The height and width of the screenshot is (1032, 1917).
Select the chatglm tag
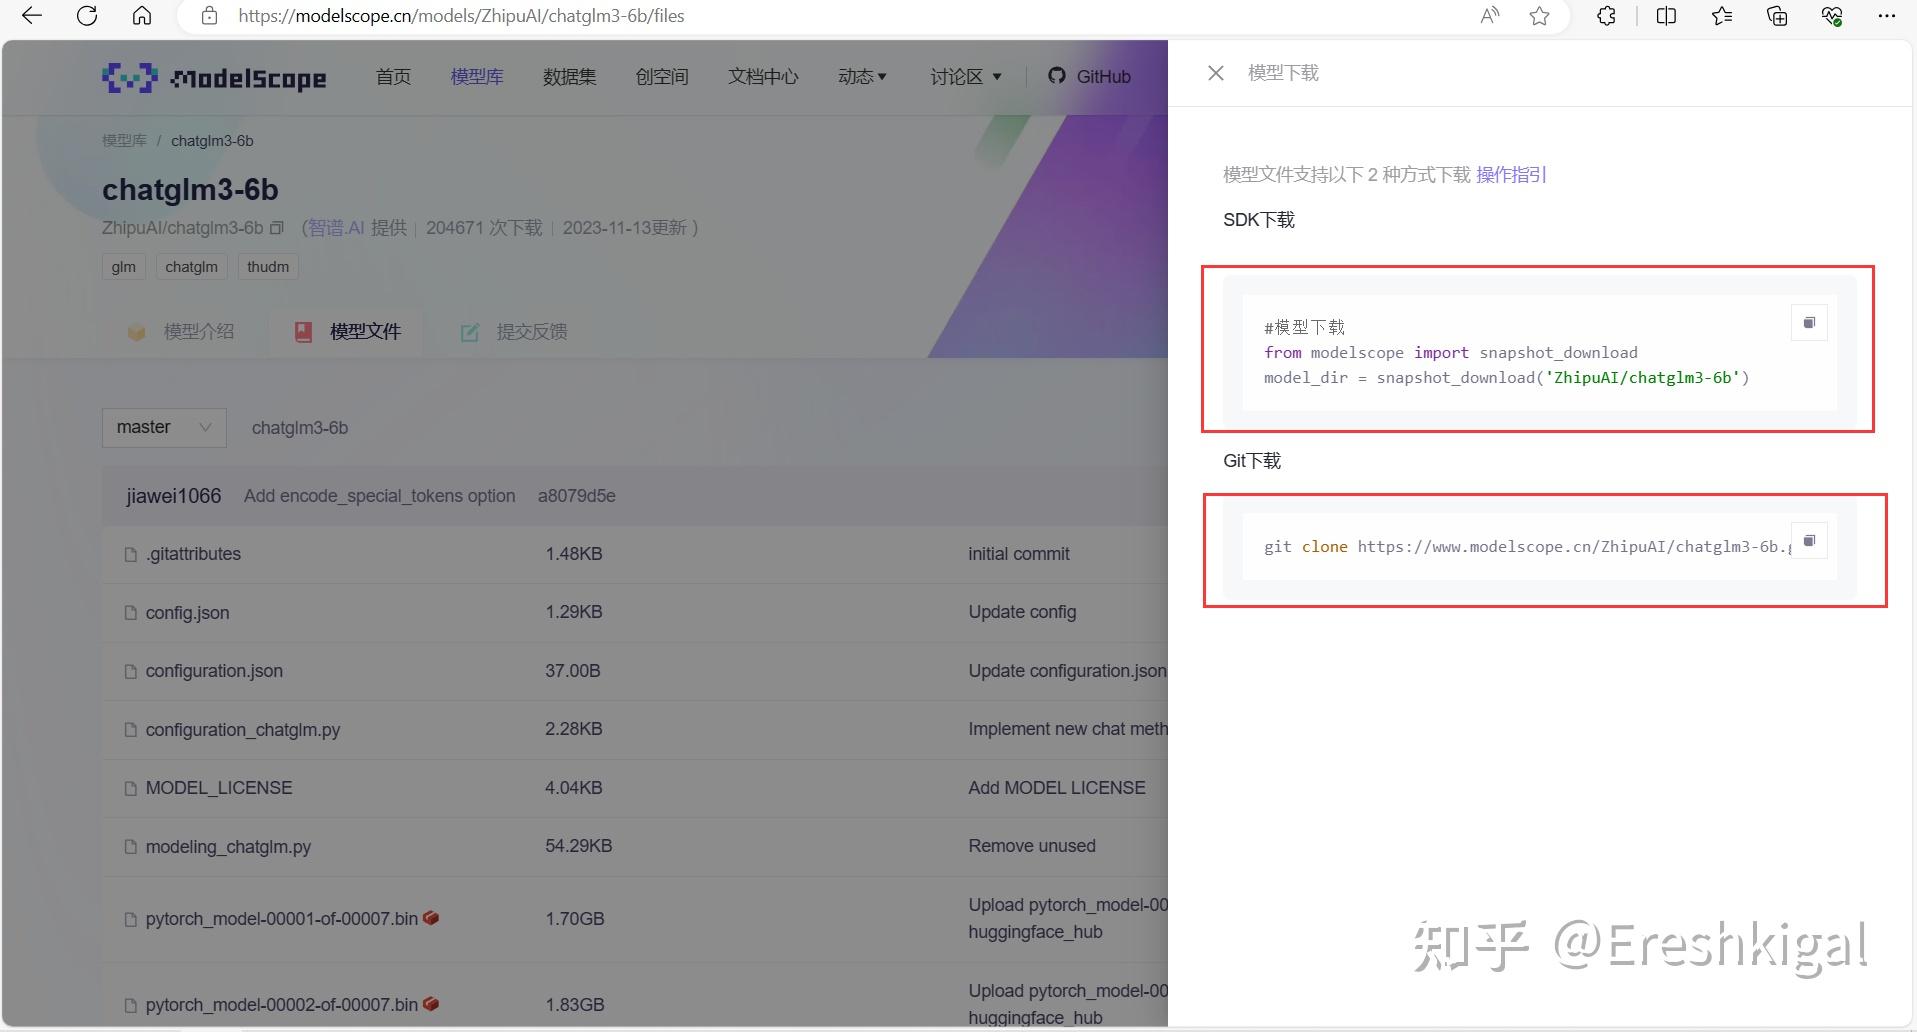(x=191, y=266)
